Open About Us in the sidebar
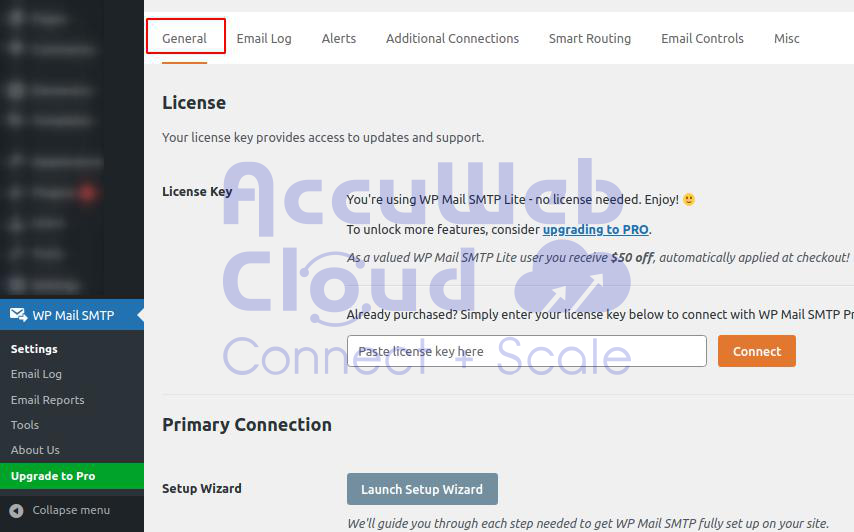This screenshot has height=532, width=854. point(35,450)
